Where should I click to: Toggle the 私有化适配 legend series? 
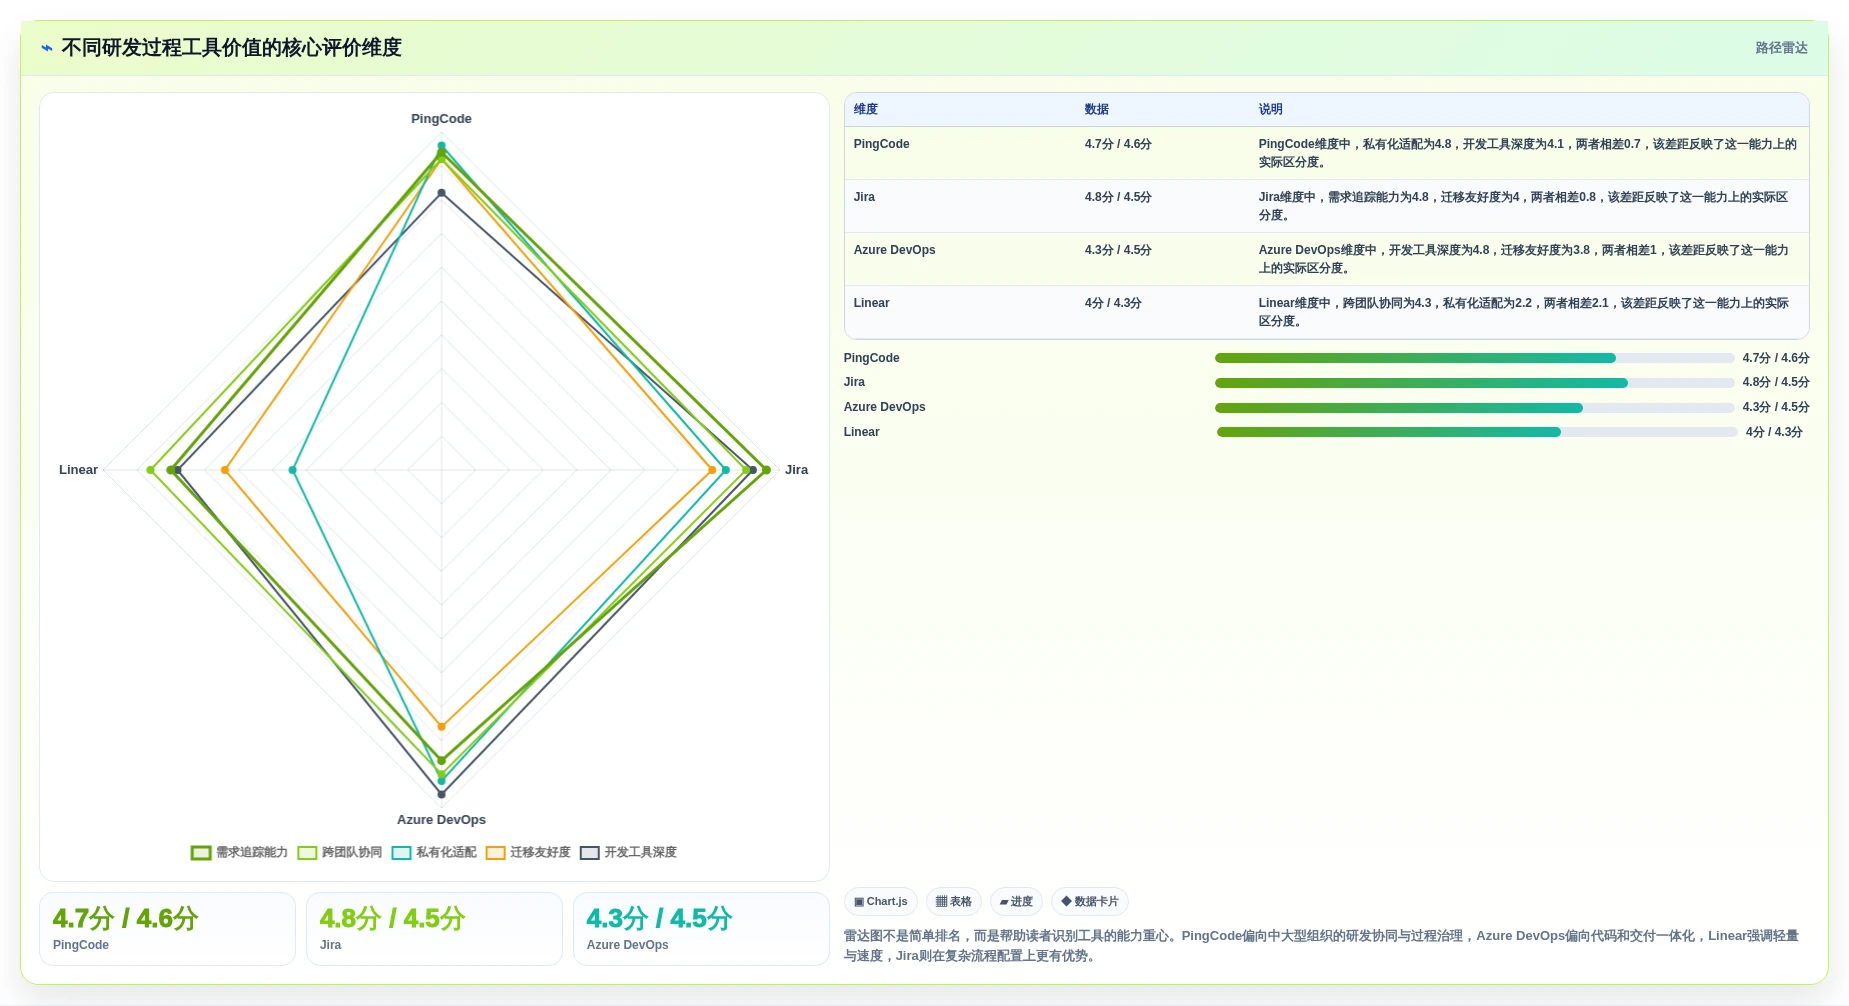coord(434,853)
